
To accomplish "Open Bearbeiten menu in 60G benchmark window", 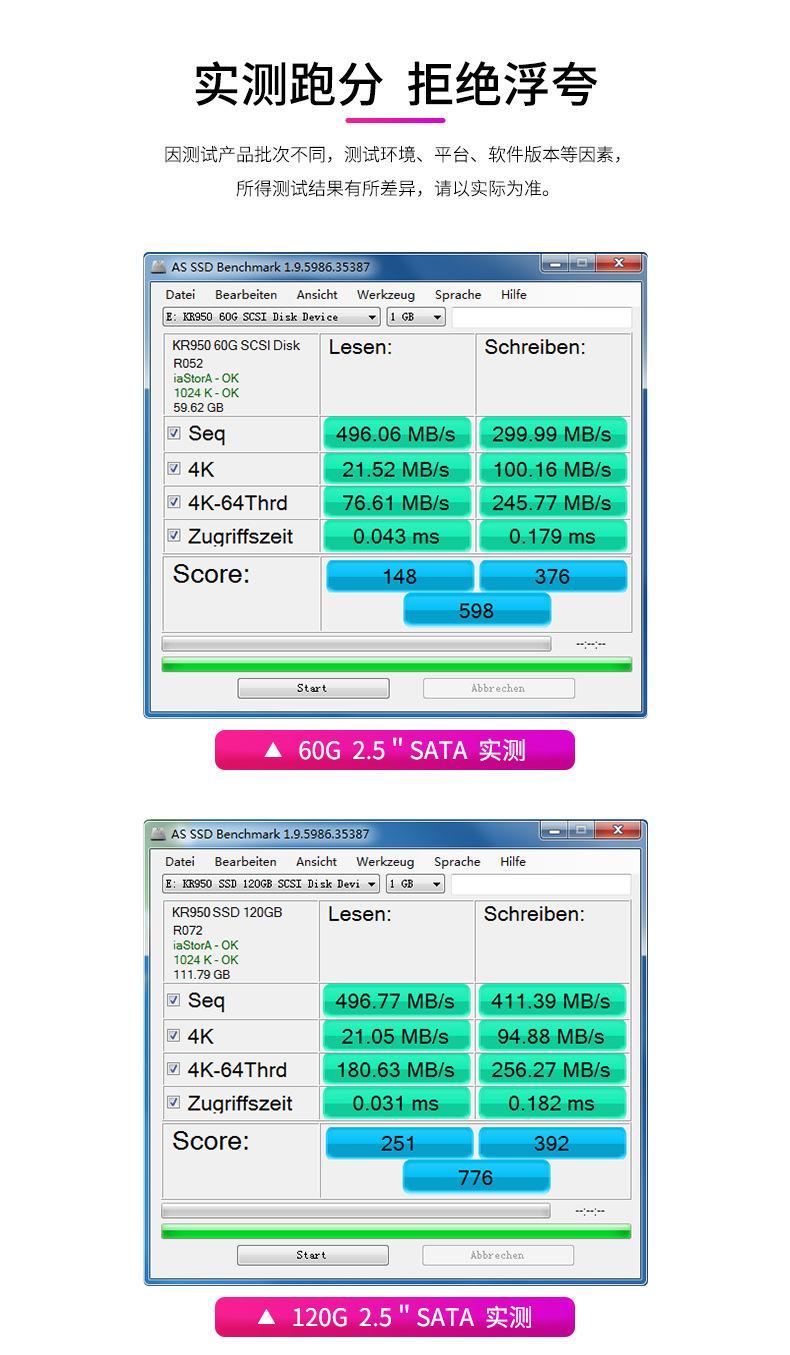I will click(246, 295).
